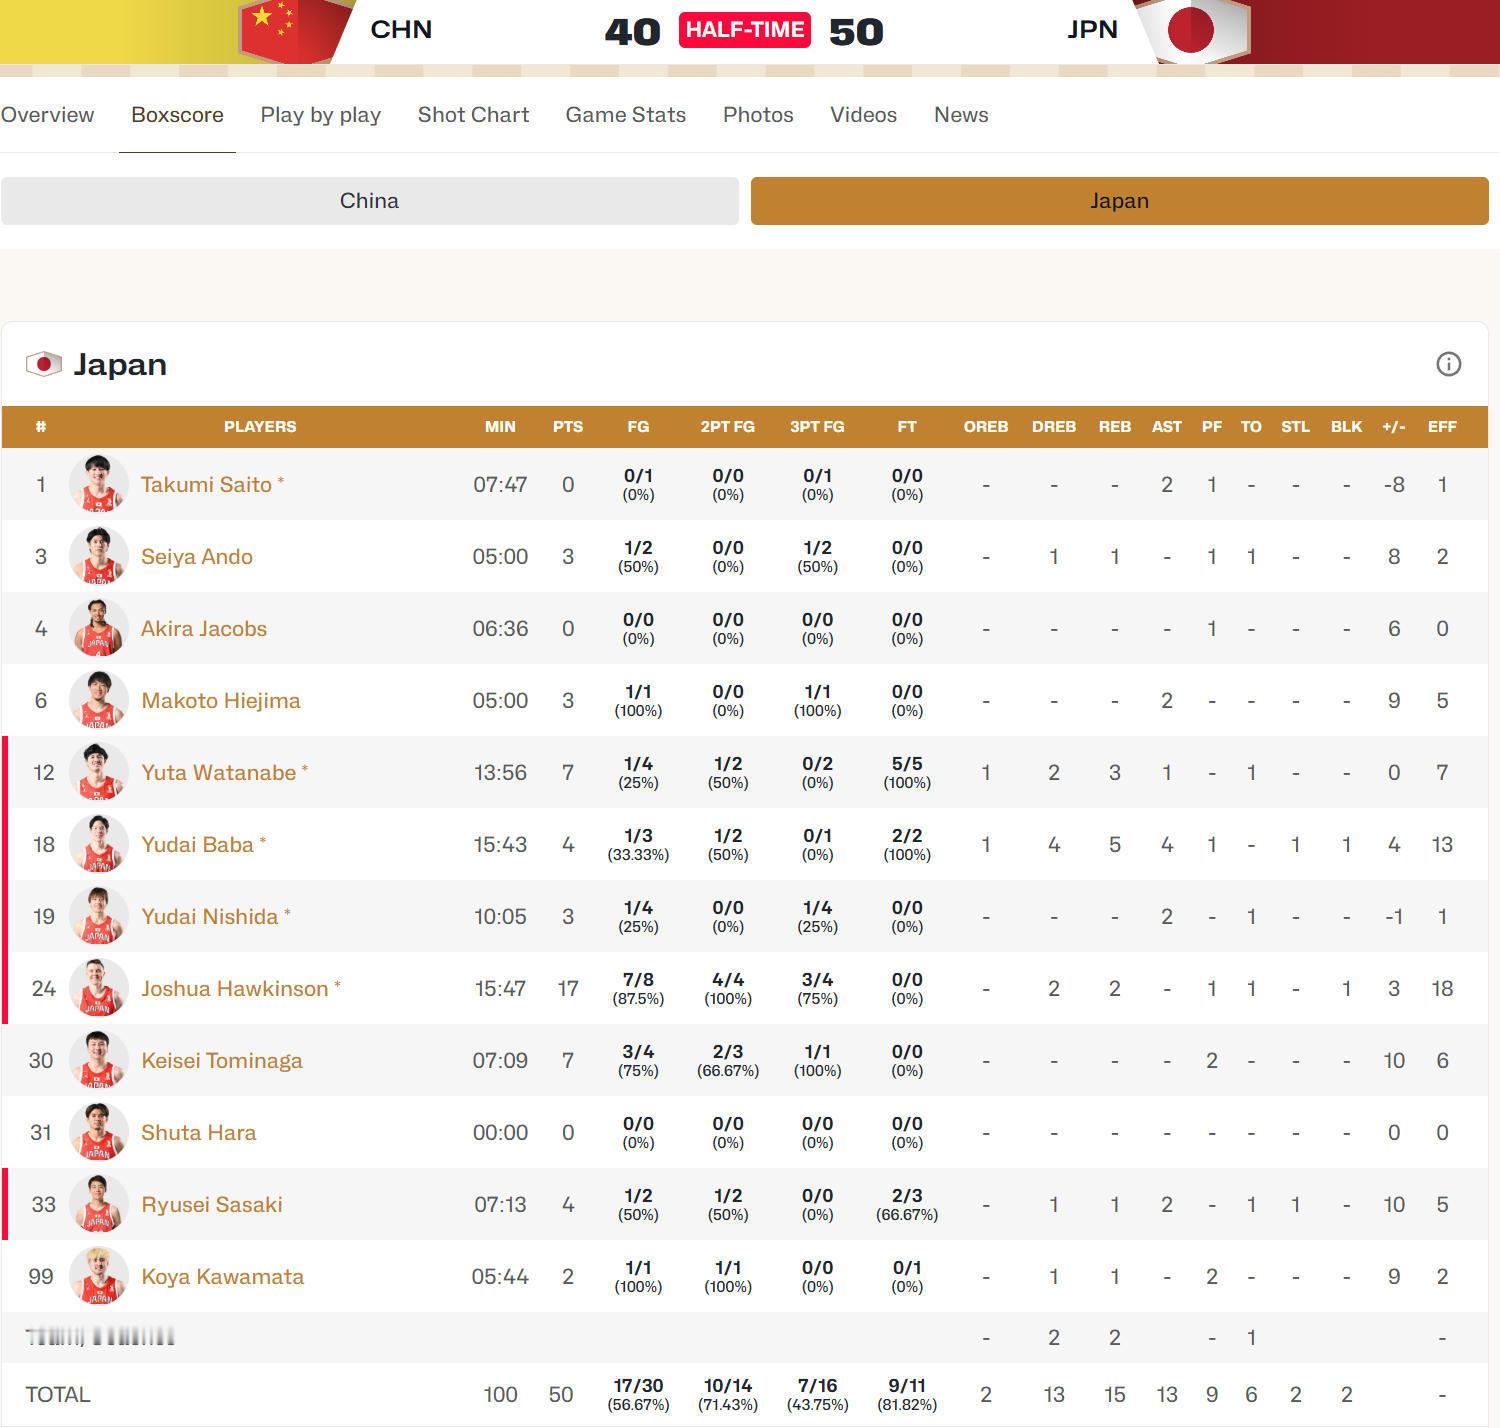Click the team total 17/30 field goals cell
This screenshot has width=1500, height=1428.
(638, 1395)
